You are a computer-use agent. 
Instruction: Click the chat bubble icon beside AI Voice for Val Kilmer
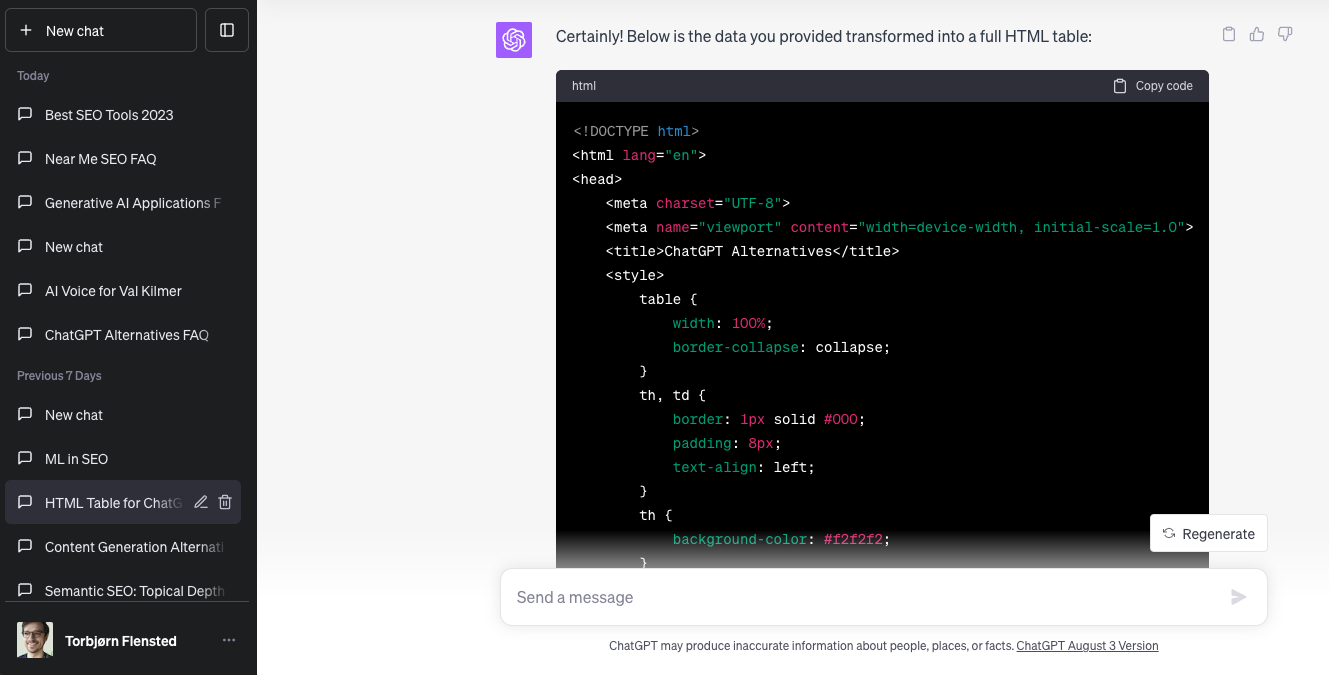pyautogui.click(x=25, y=290)
